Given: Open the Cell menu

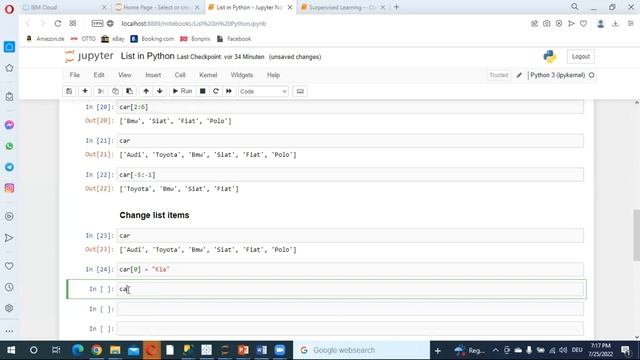Looking at the screenshot, I should point(180,75).
